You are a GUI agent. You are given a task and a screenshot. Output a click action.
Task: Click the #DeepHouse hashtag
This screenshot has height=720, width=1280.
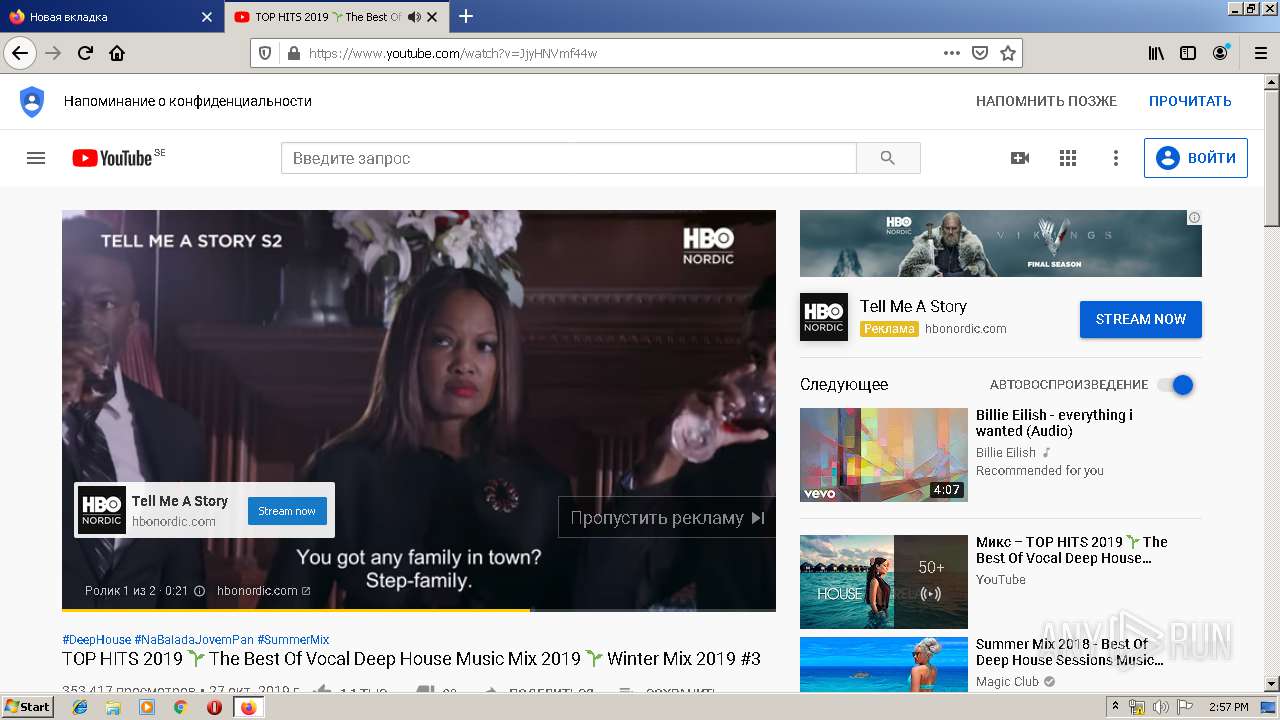coord(96,640)
